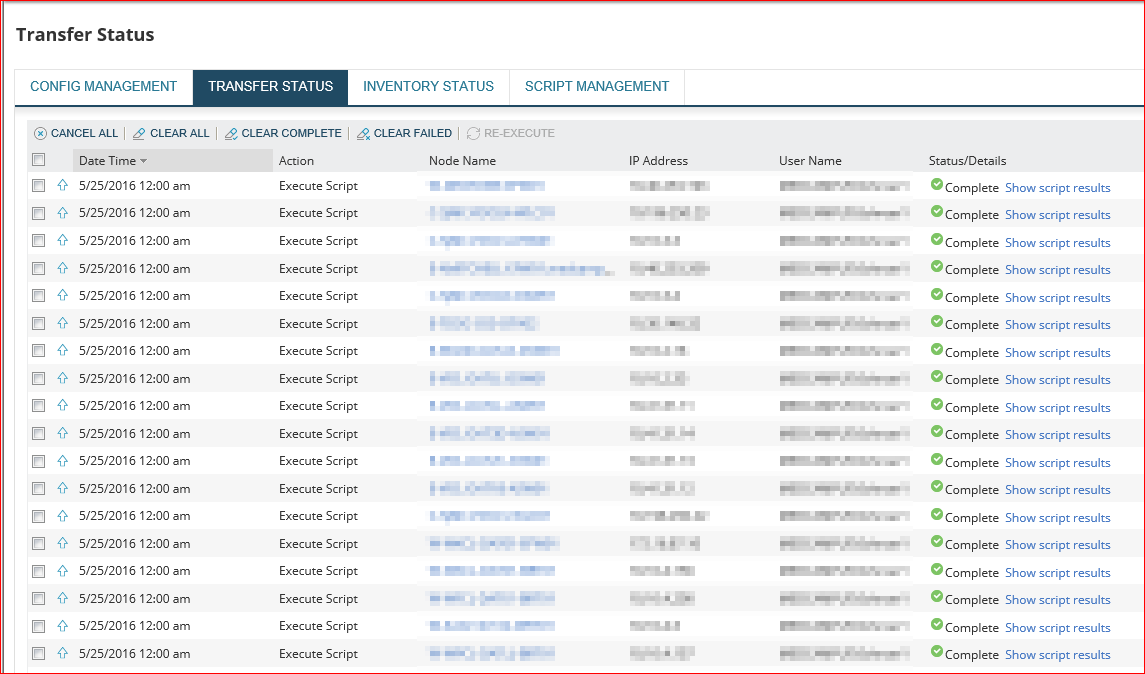
Task: Click the upload arrow icon in the first row
Action: coord(63,185)
